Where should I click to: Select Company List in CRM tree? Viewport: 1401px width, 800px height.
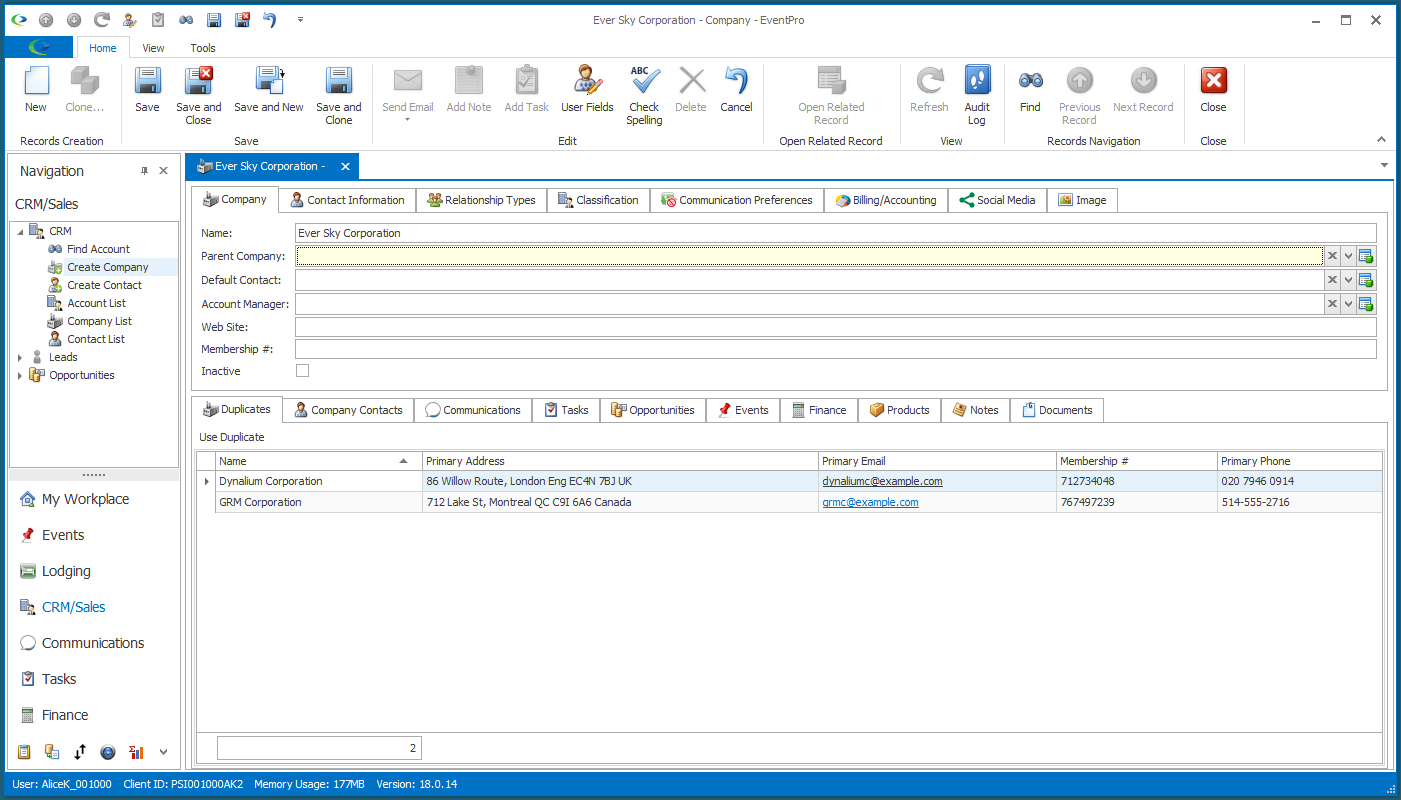tap(99, 321)
